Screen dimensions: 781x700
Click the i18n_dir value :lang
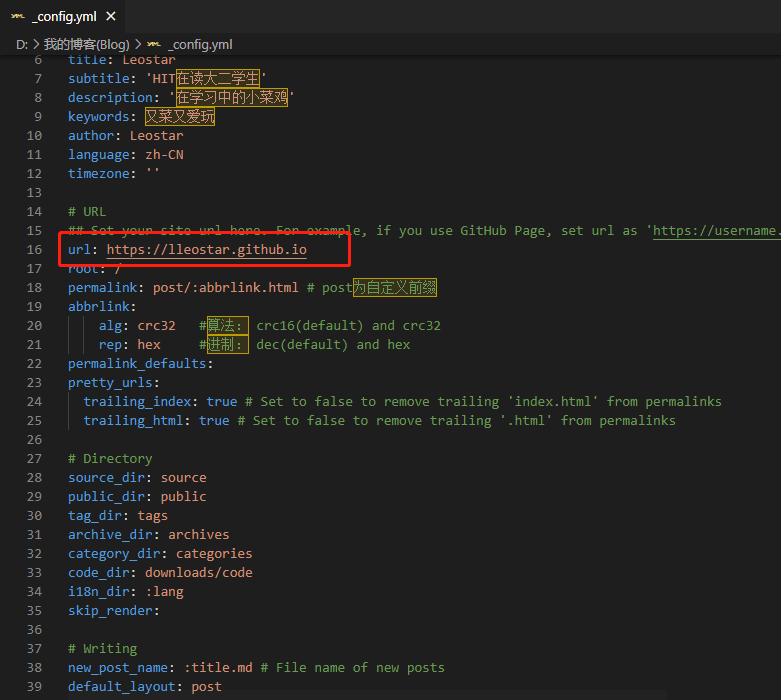click(x=164, y=591)
